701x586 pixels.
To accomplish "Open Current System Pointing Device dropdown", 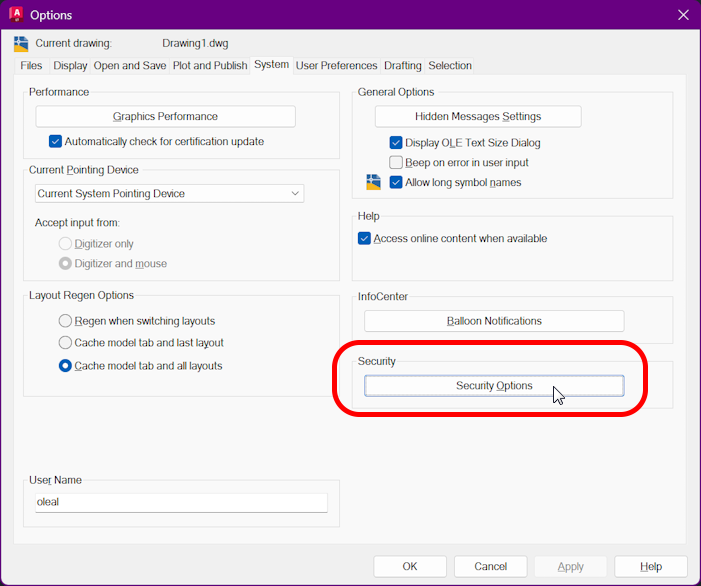I will pyautogui.click(x=169, y=193).
